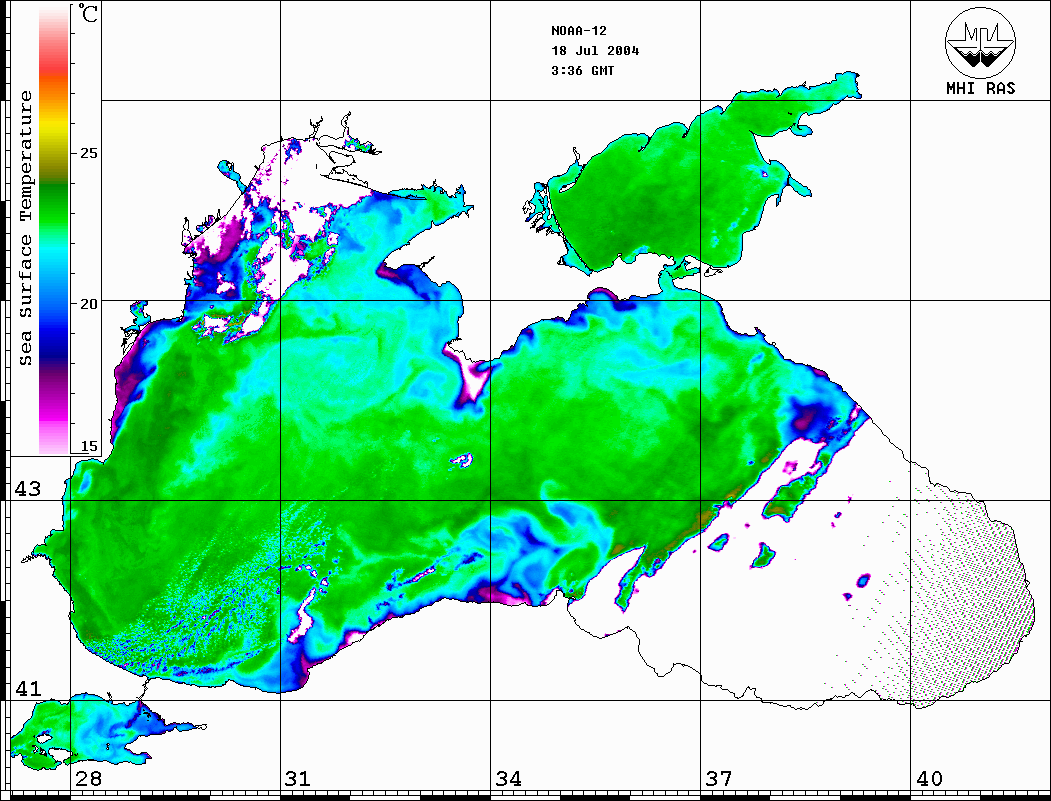
Task: Click the "MHI RAS" caption text
Action: coord(980,88)
